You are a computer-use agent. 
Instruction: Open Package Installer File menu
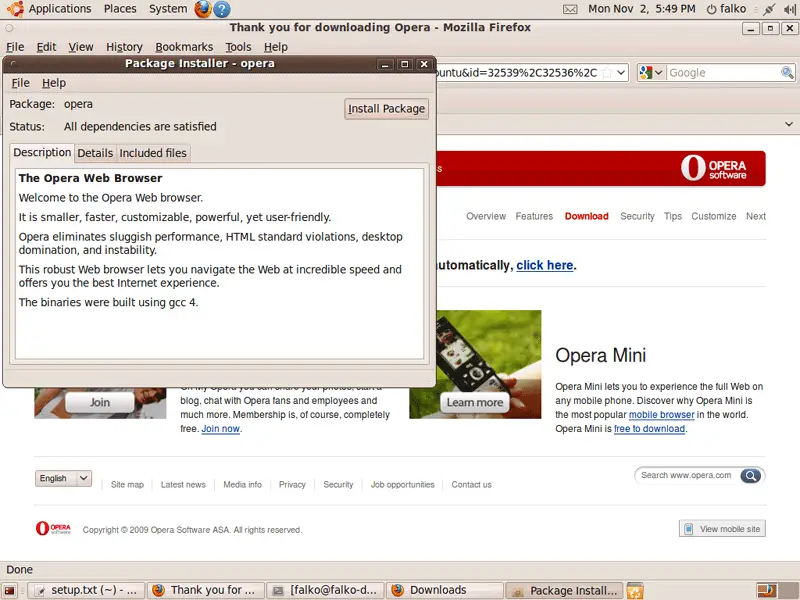20,83
